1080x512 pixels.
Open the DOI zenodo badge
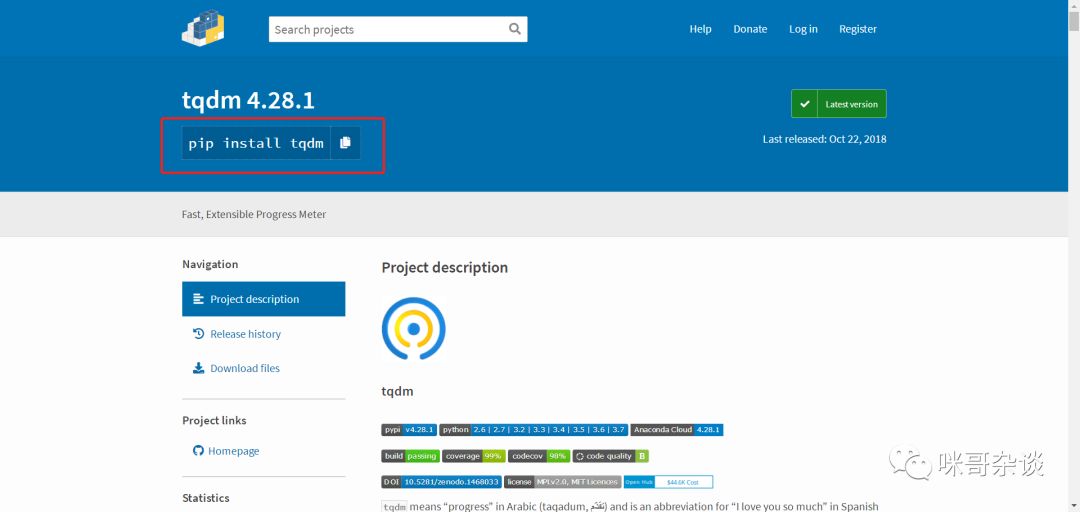(442, 482)
